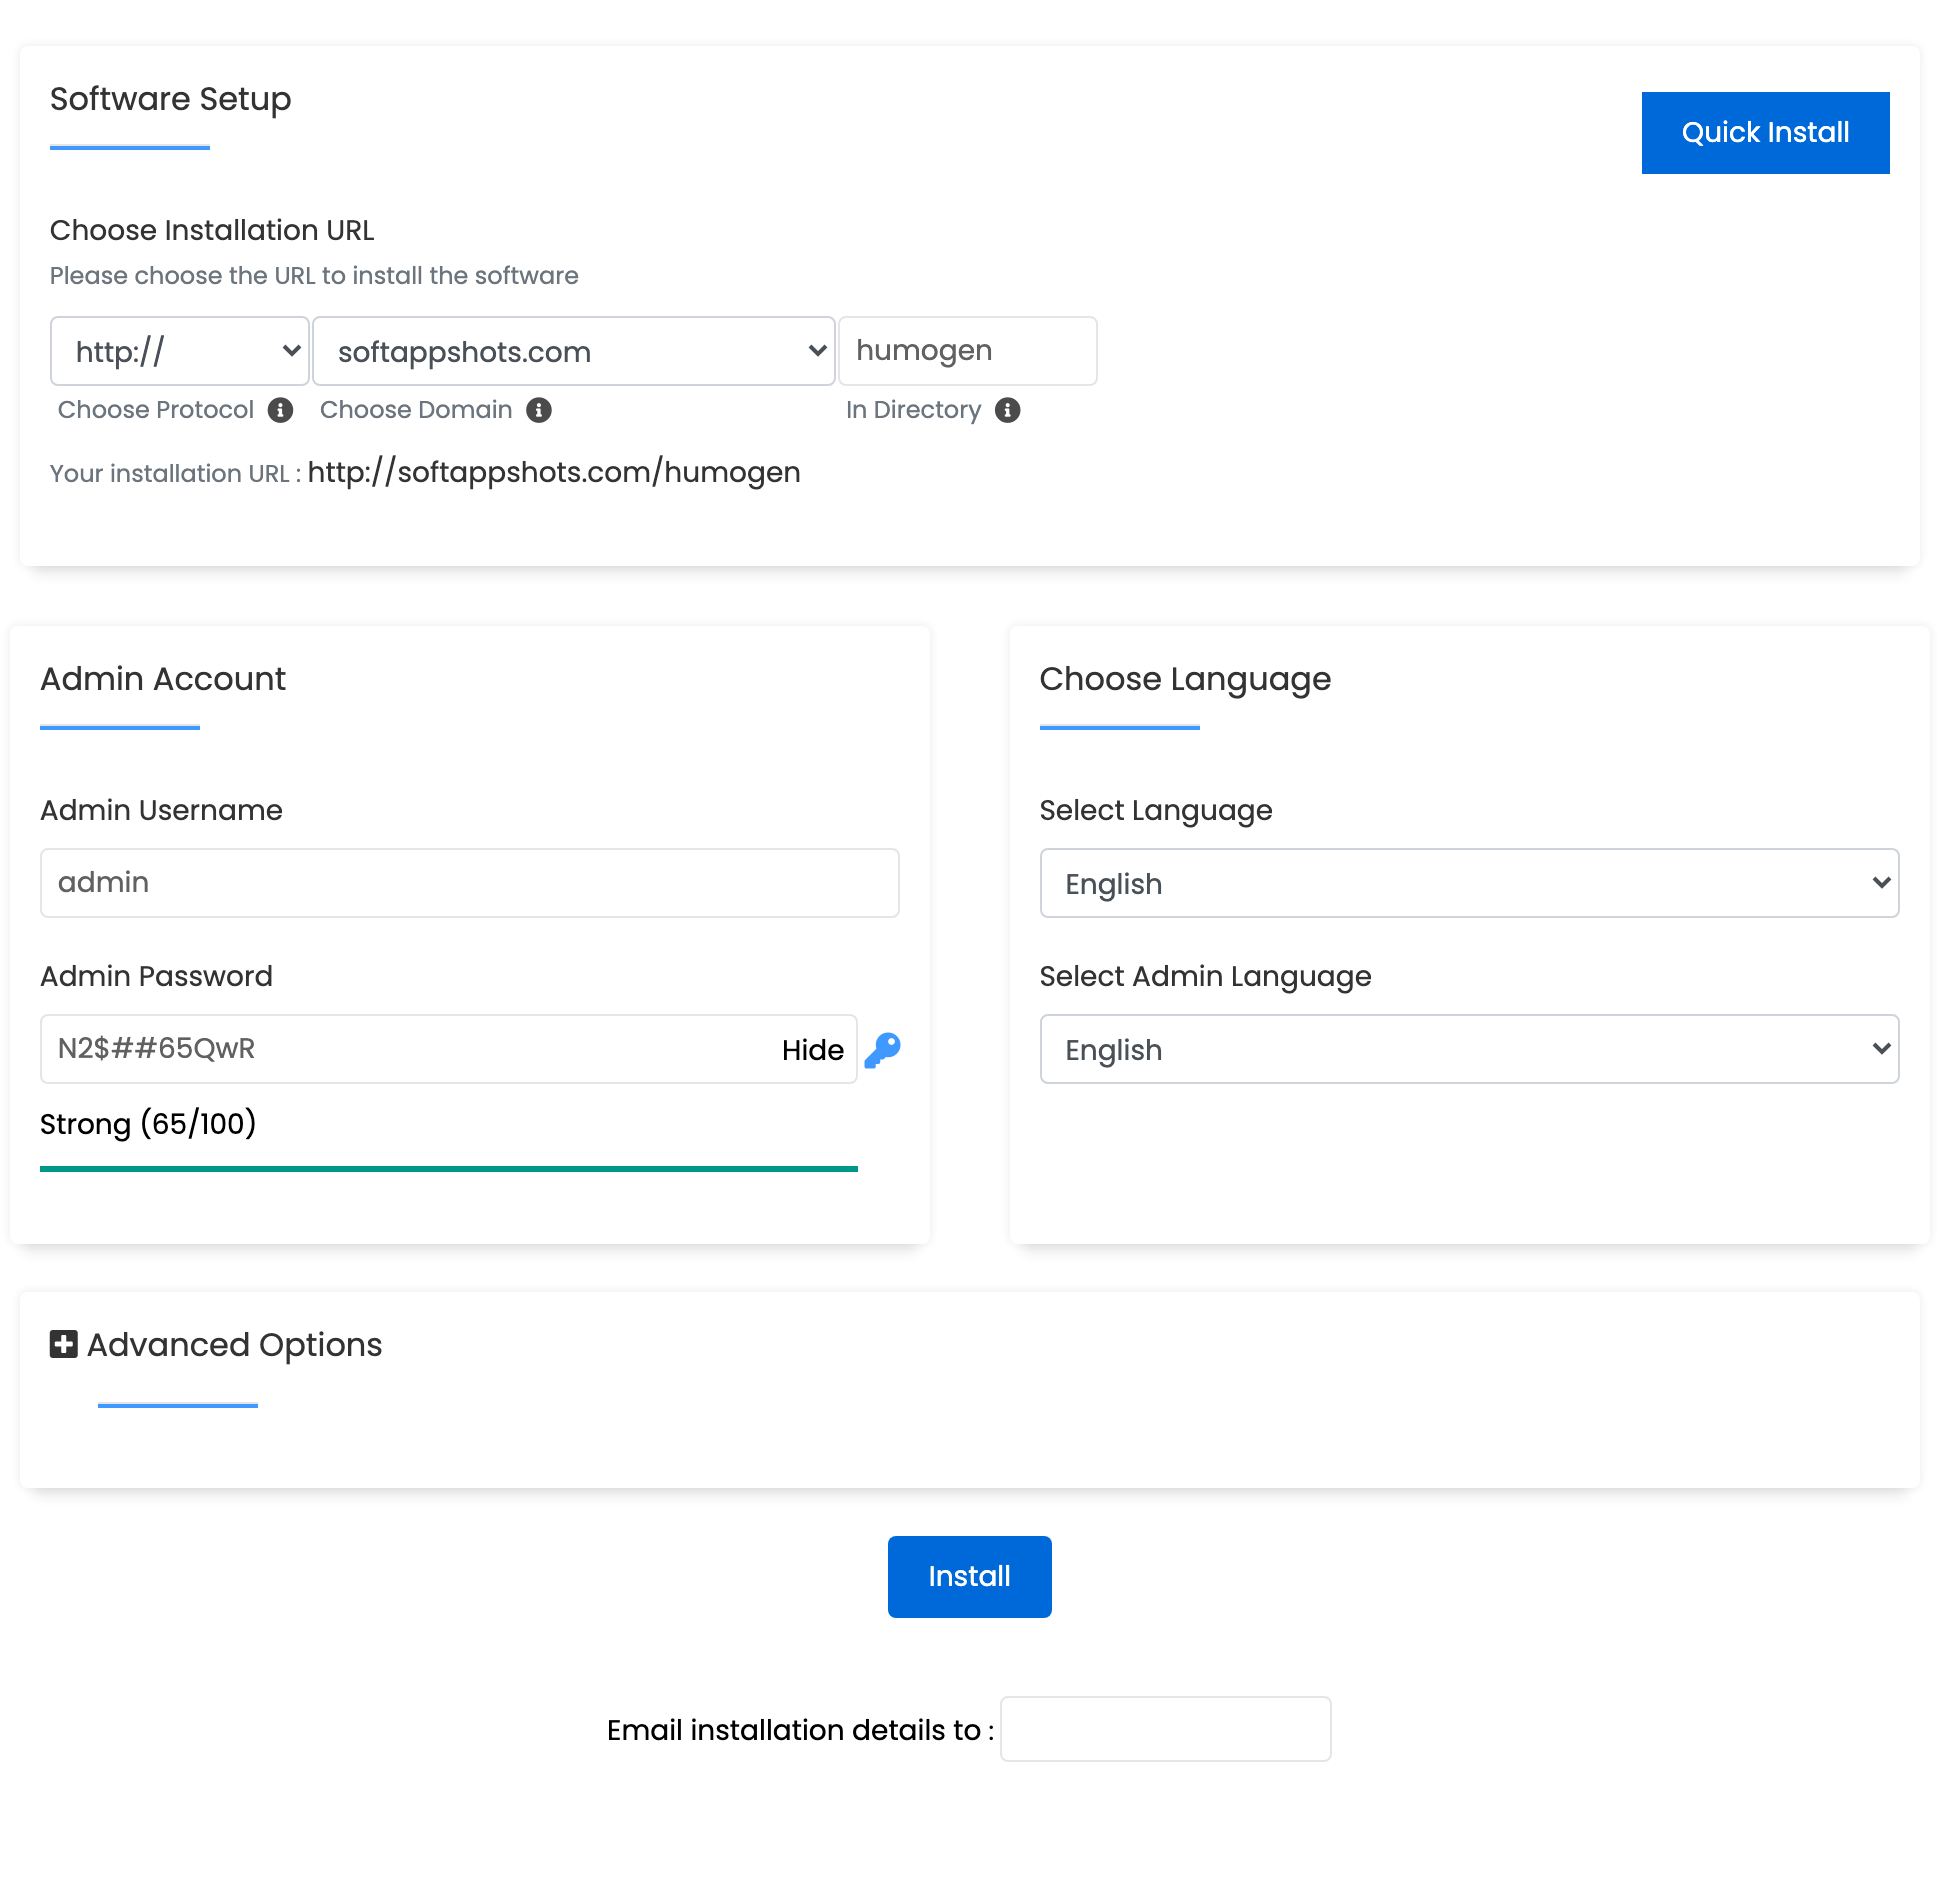Click the Install button
Viewport: 1940px width, 1880px height.
pyautogui.click(x=968, y=1575)
